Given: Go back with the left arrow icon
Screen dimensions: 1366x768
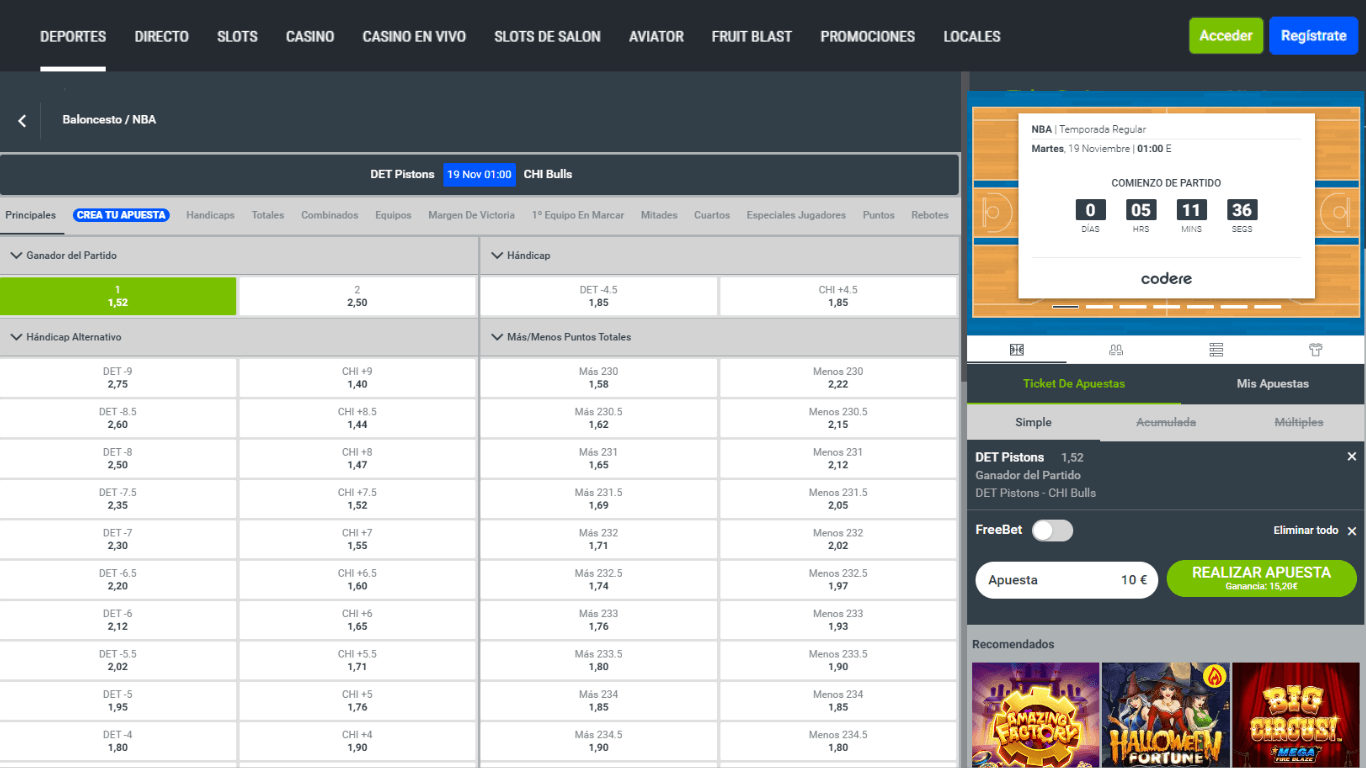Looking at the screenshot, I should pos(22,120).
